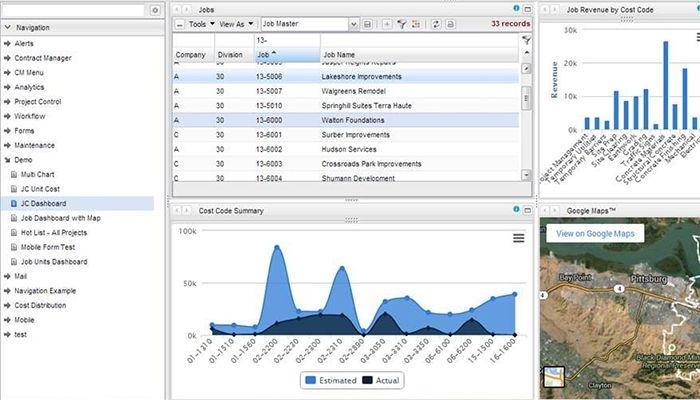Click the save view icon after Job Master
The height and width of the screenshot is (400, 700).
[x=367, y=24]
